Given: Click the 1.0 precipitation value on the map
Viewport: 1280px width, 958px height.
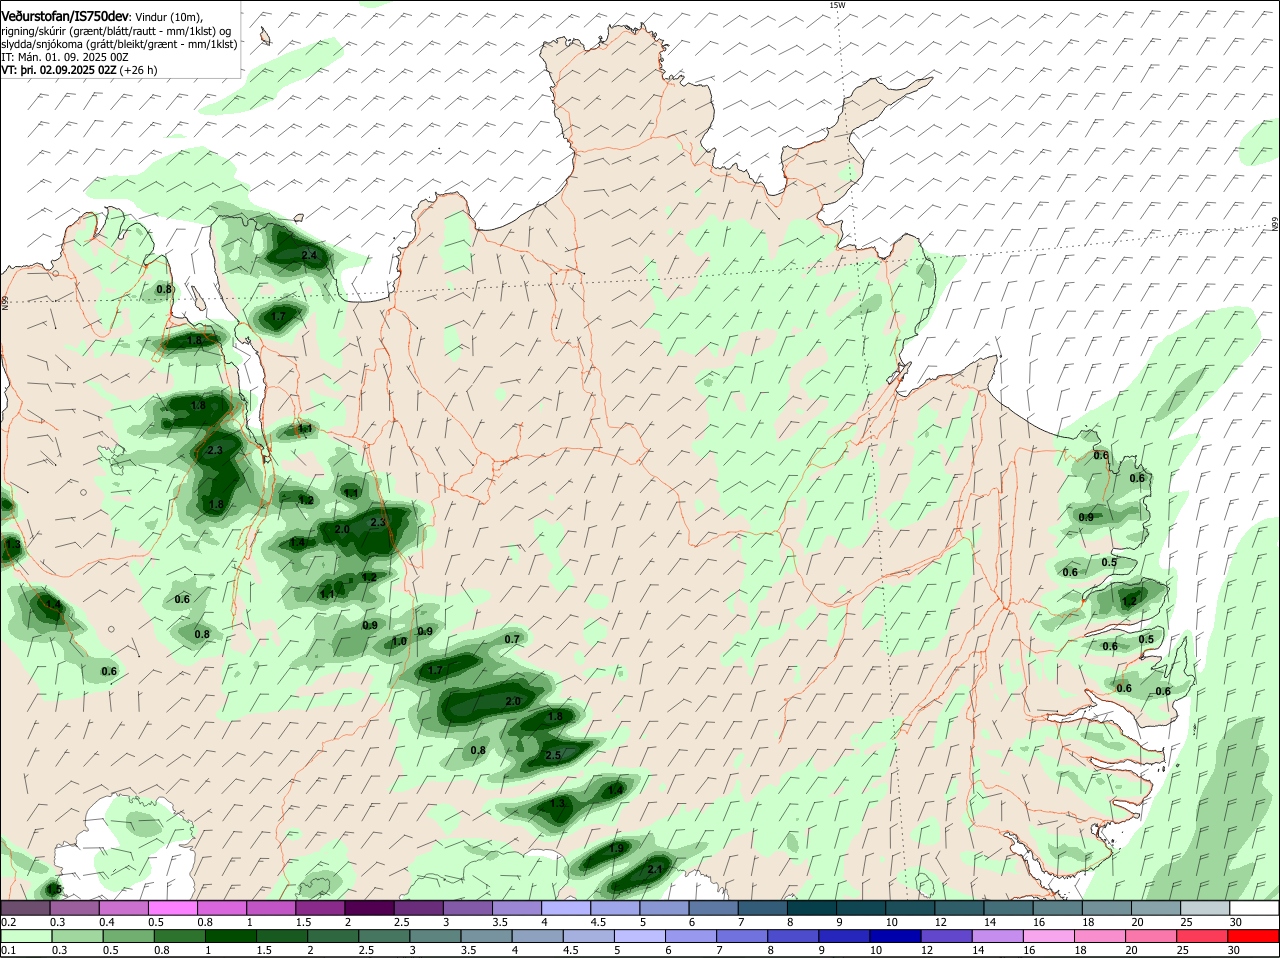Looking at the screenshot, I should coord(398,641).
